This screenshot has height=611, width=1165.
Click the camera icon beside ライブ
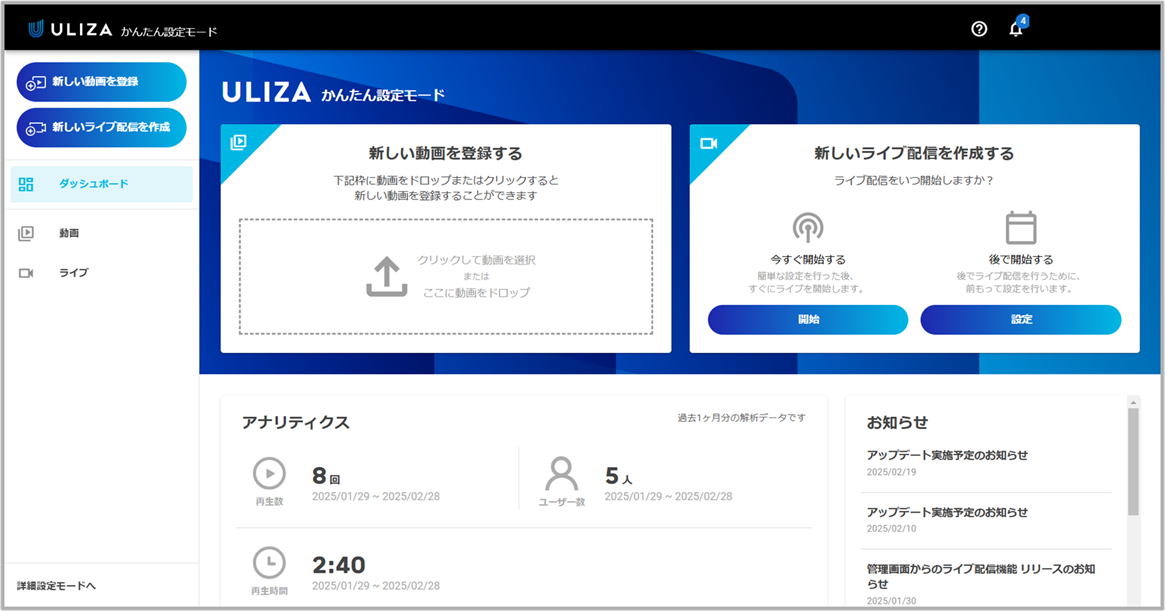pos(26,274)
